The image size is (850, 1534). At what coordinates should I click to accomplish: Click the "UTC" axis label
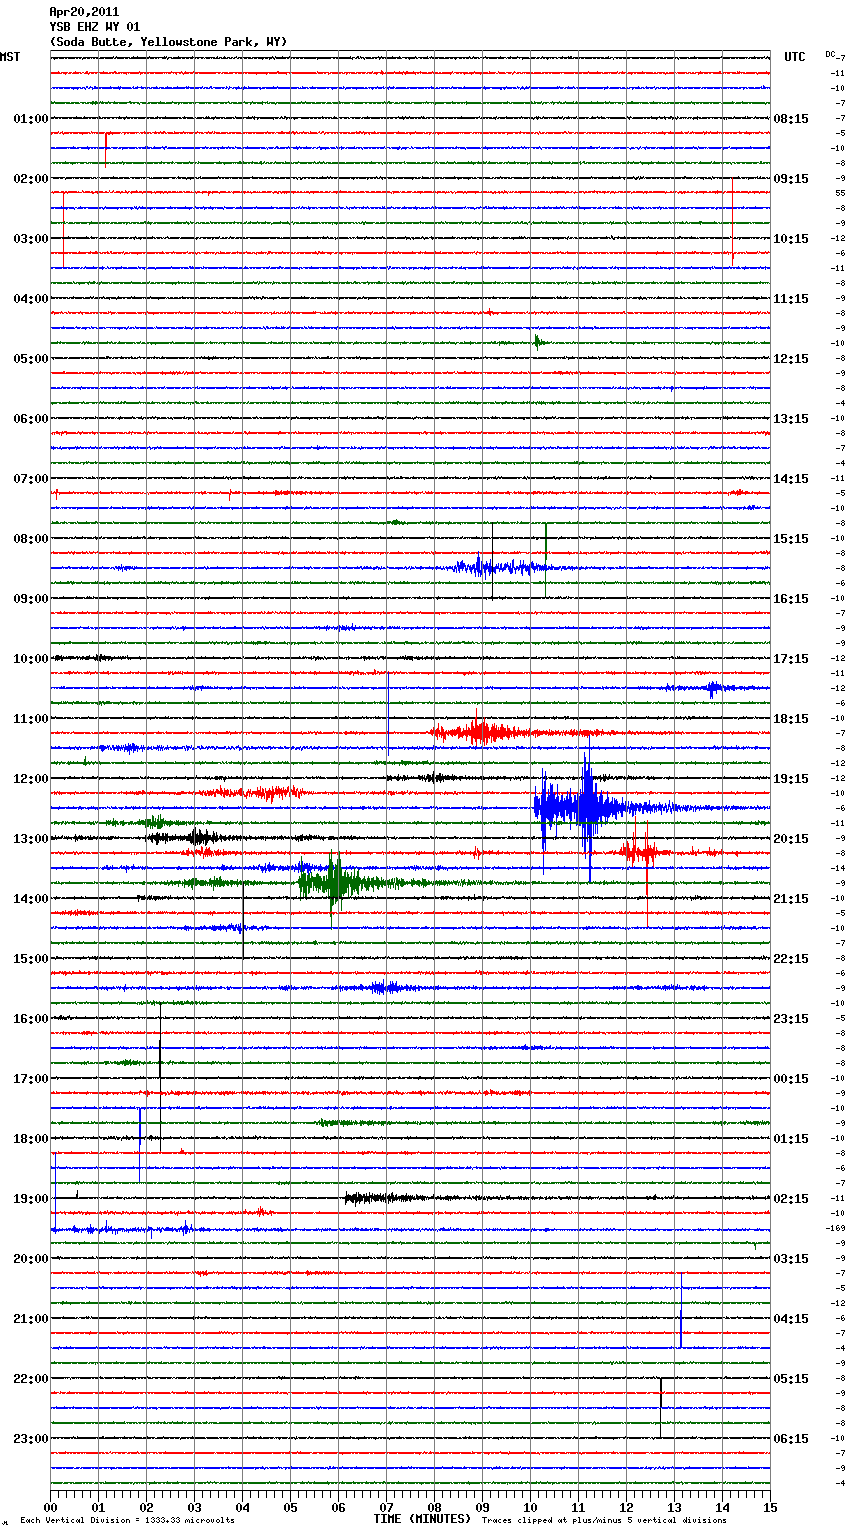pyautogui.click(x=795, y=57)
